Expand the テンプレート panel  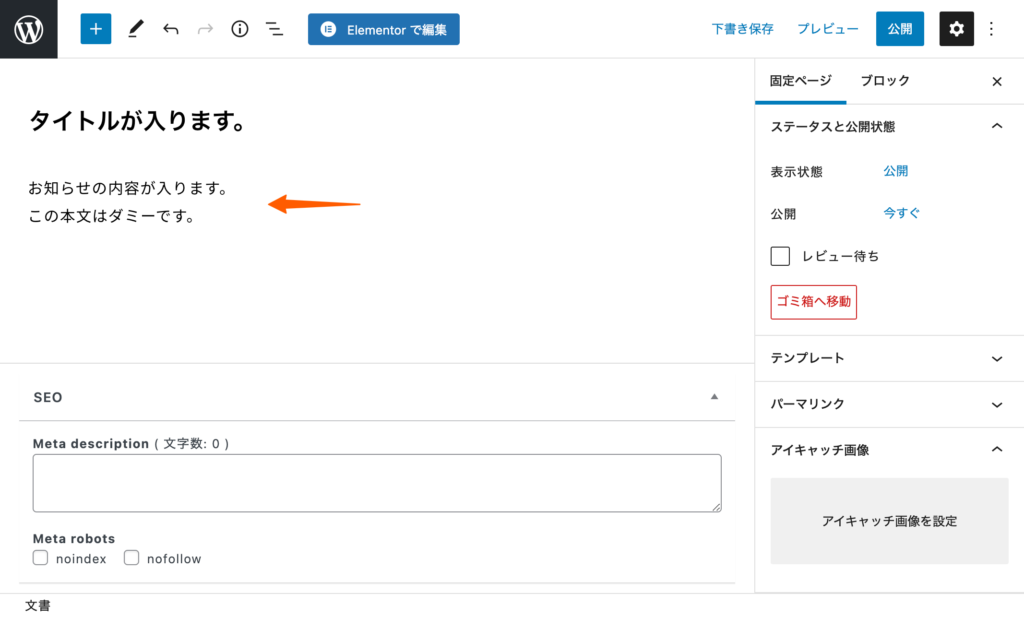pos(885,358)
